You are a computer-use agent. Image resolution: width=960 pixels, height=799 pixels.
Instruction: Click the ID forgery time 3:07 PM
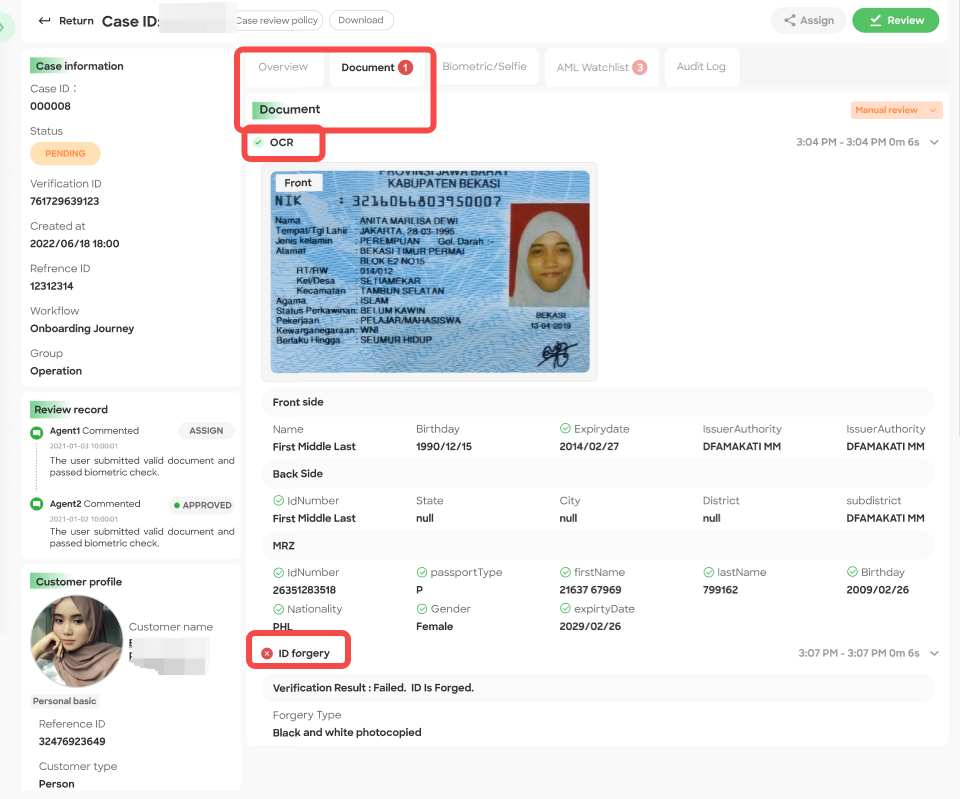tap(858, 653)
